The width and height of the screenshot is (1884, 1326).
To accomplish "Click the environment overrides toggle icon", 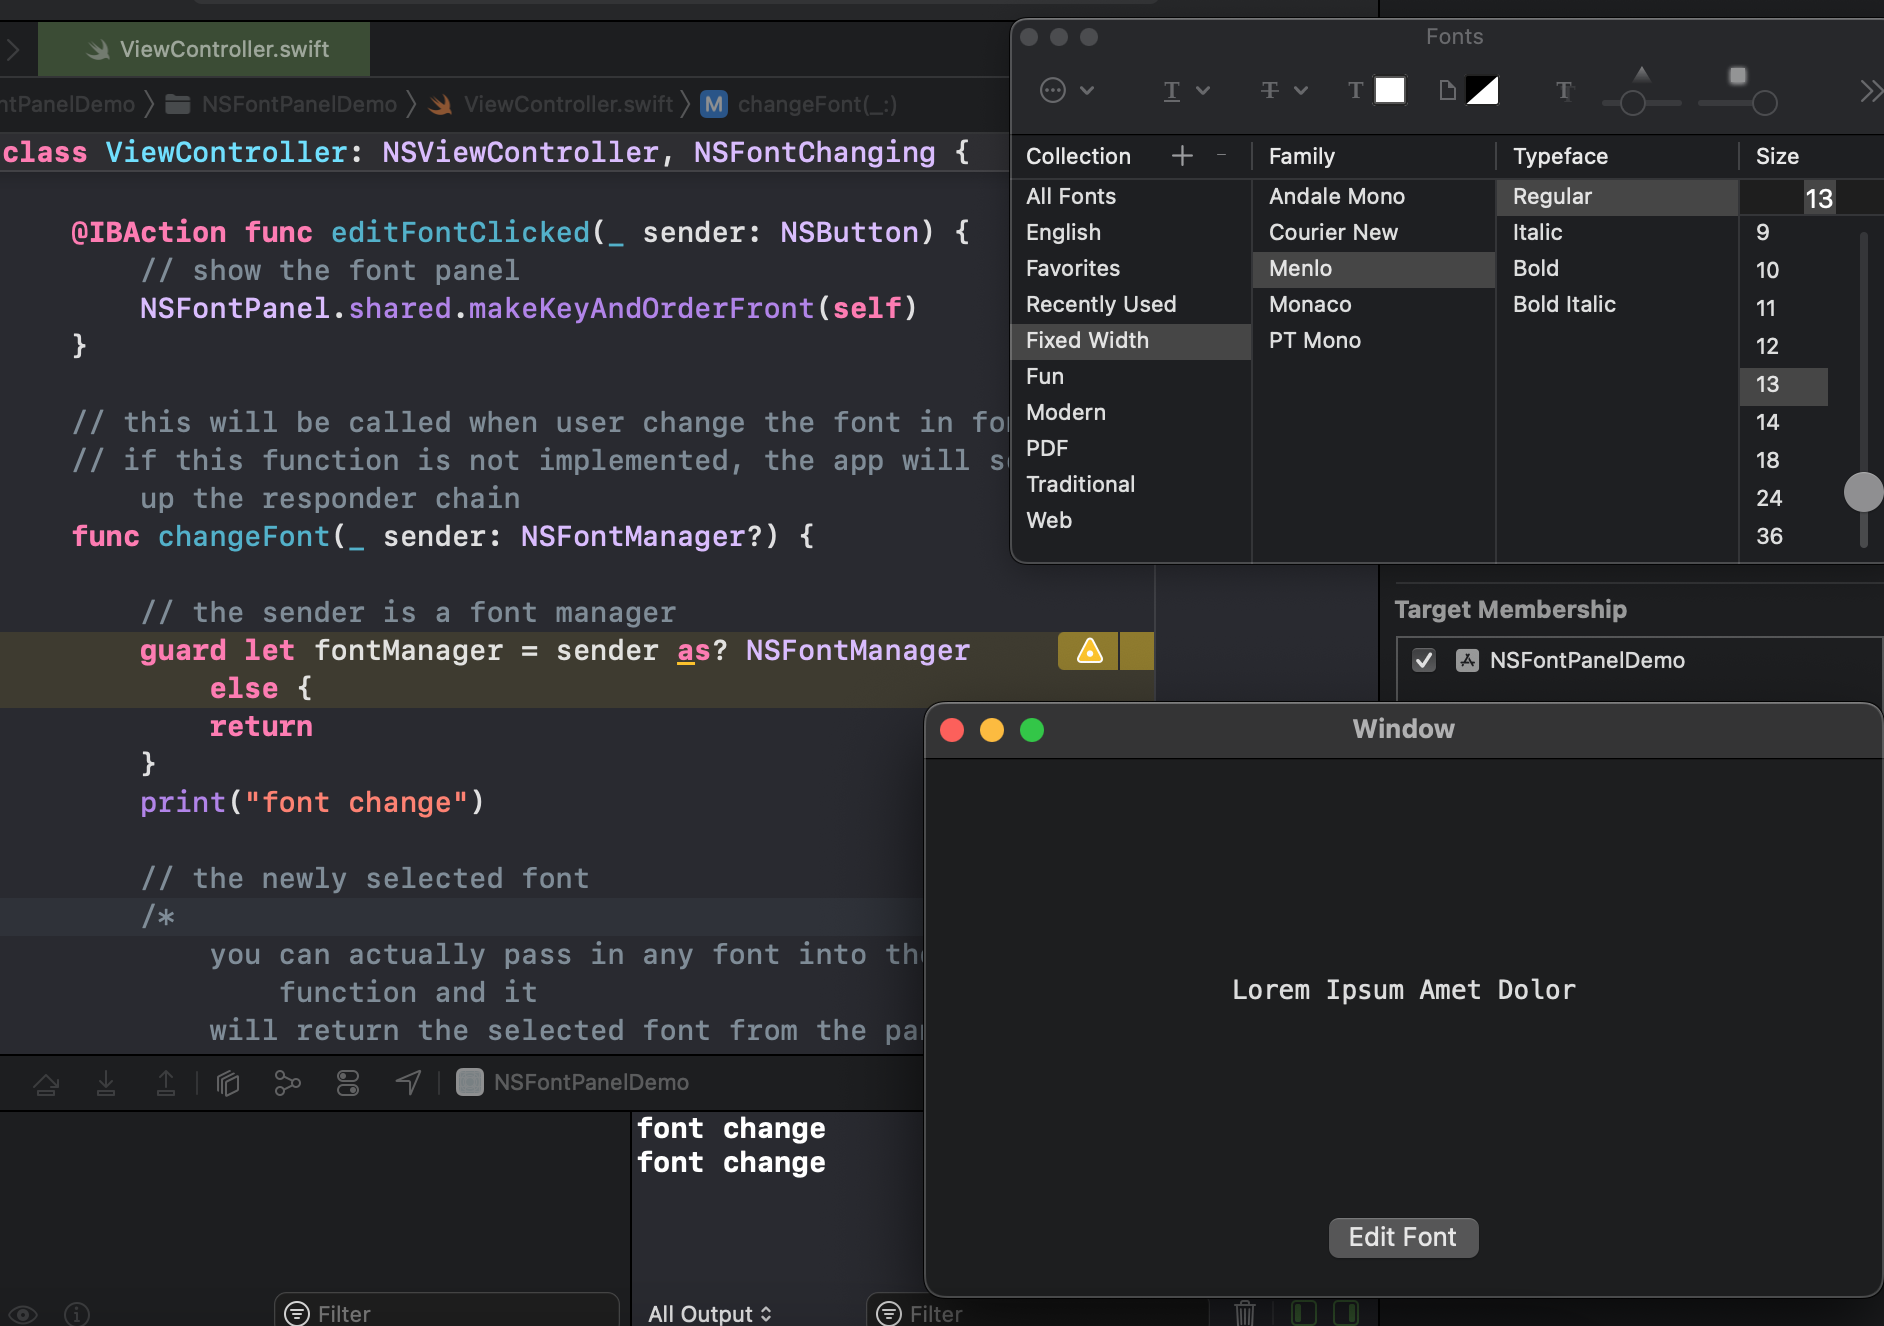I will [x=348, y=1083].
